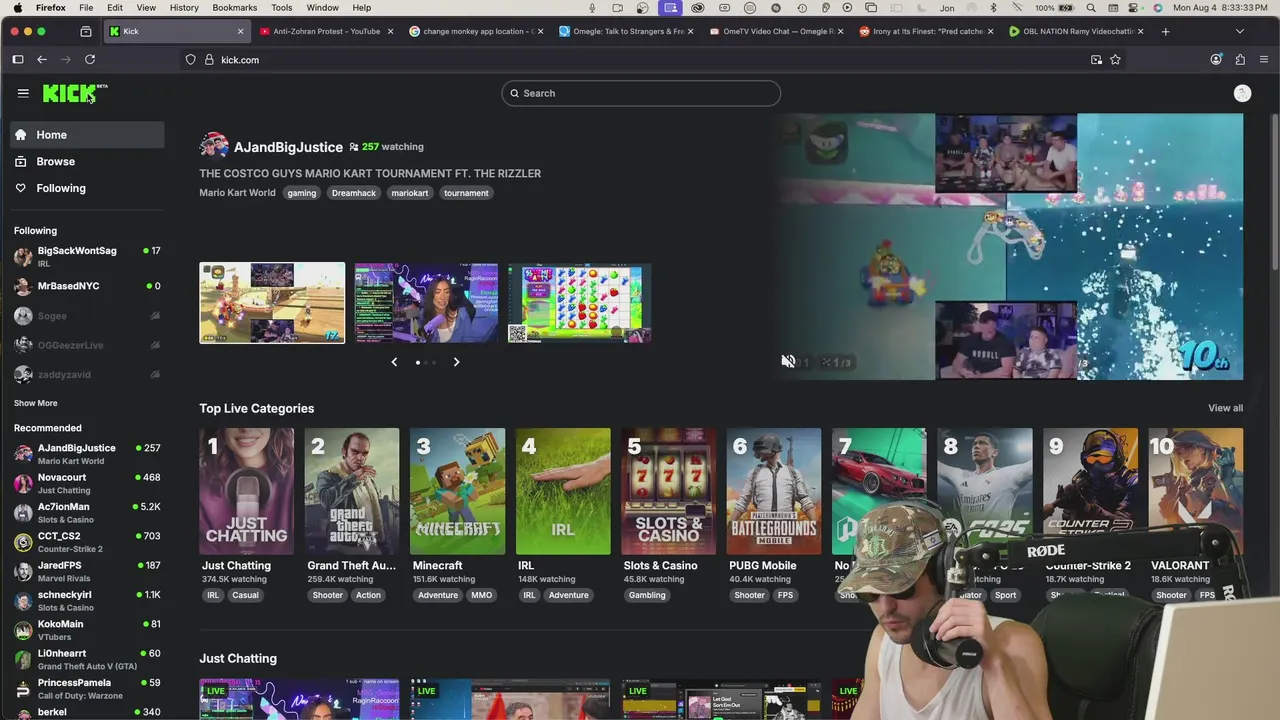Click the Gambling tag under Slots
Viewport: 1280px width, 720px height.
click(647, 595)
